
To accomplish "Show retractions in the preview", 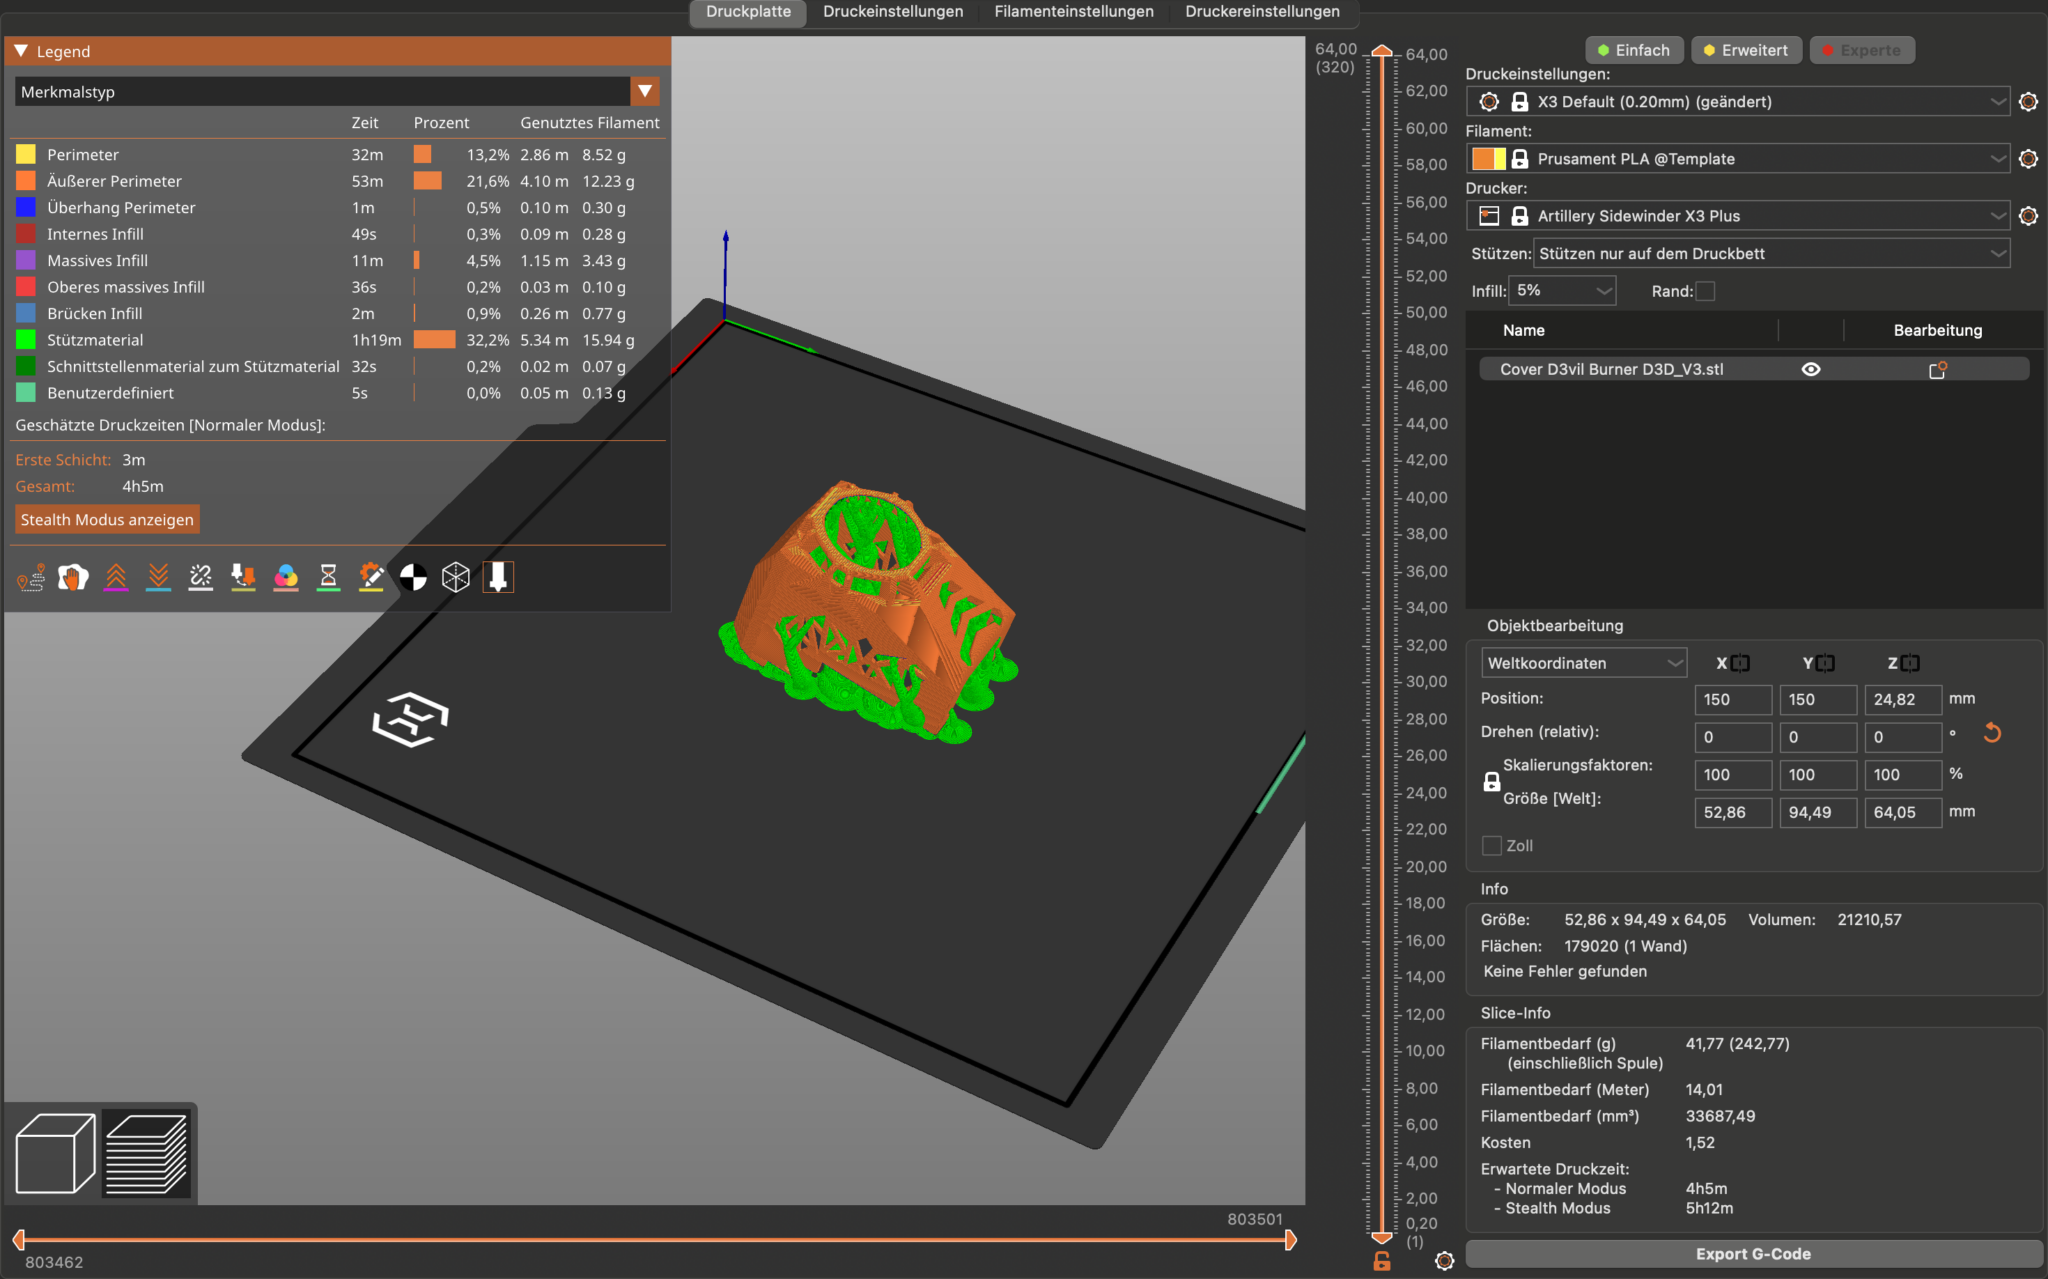I will point(116,577).
